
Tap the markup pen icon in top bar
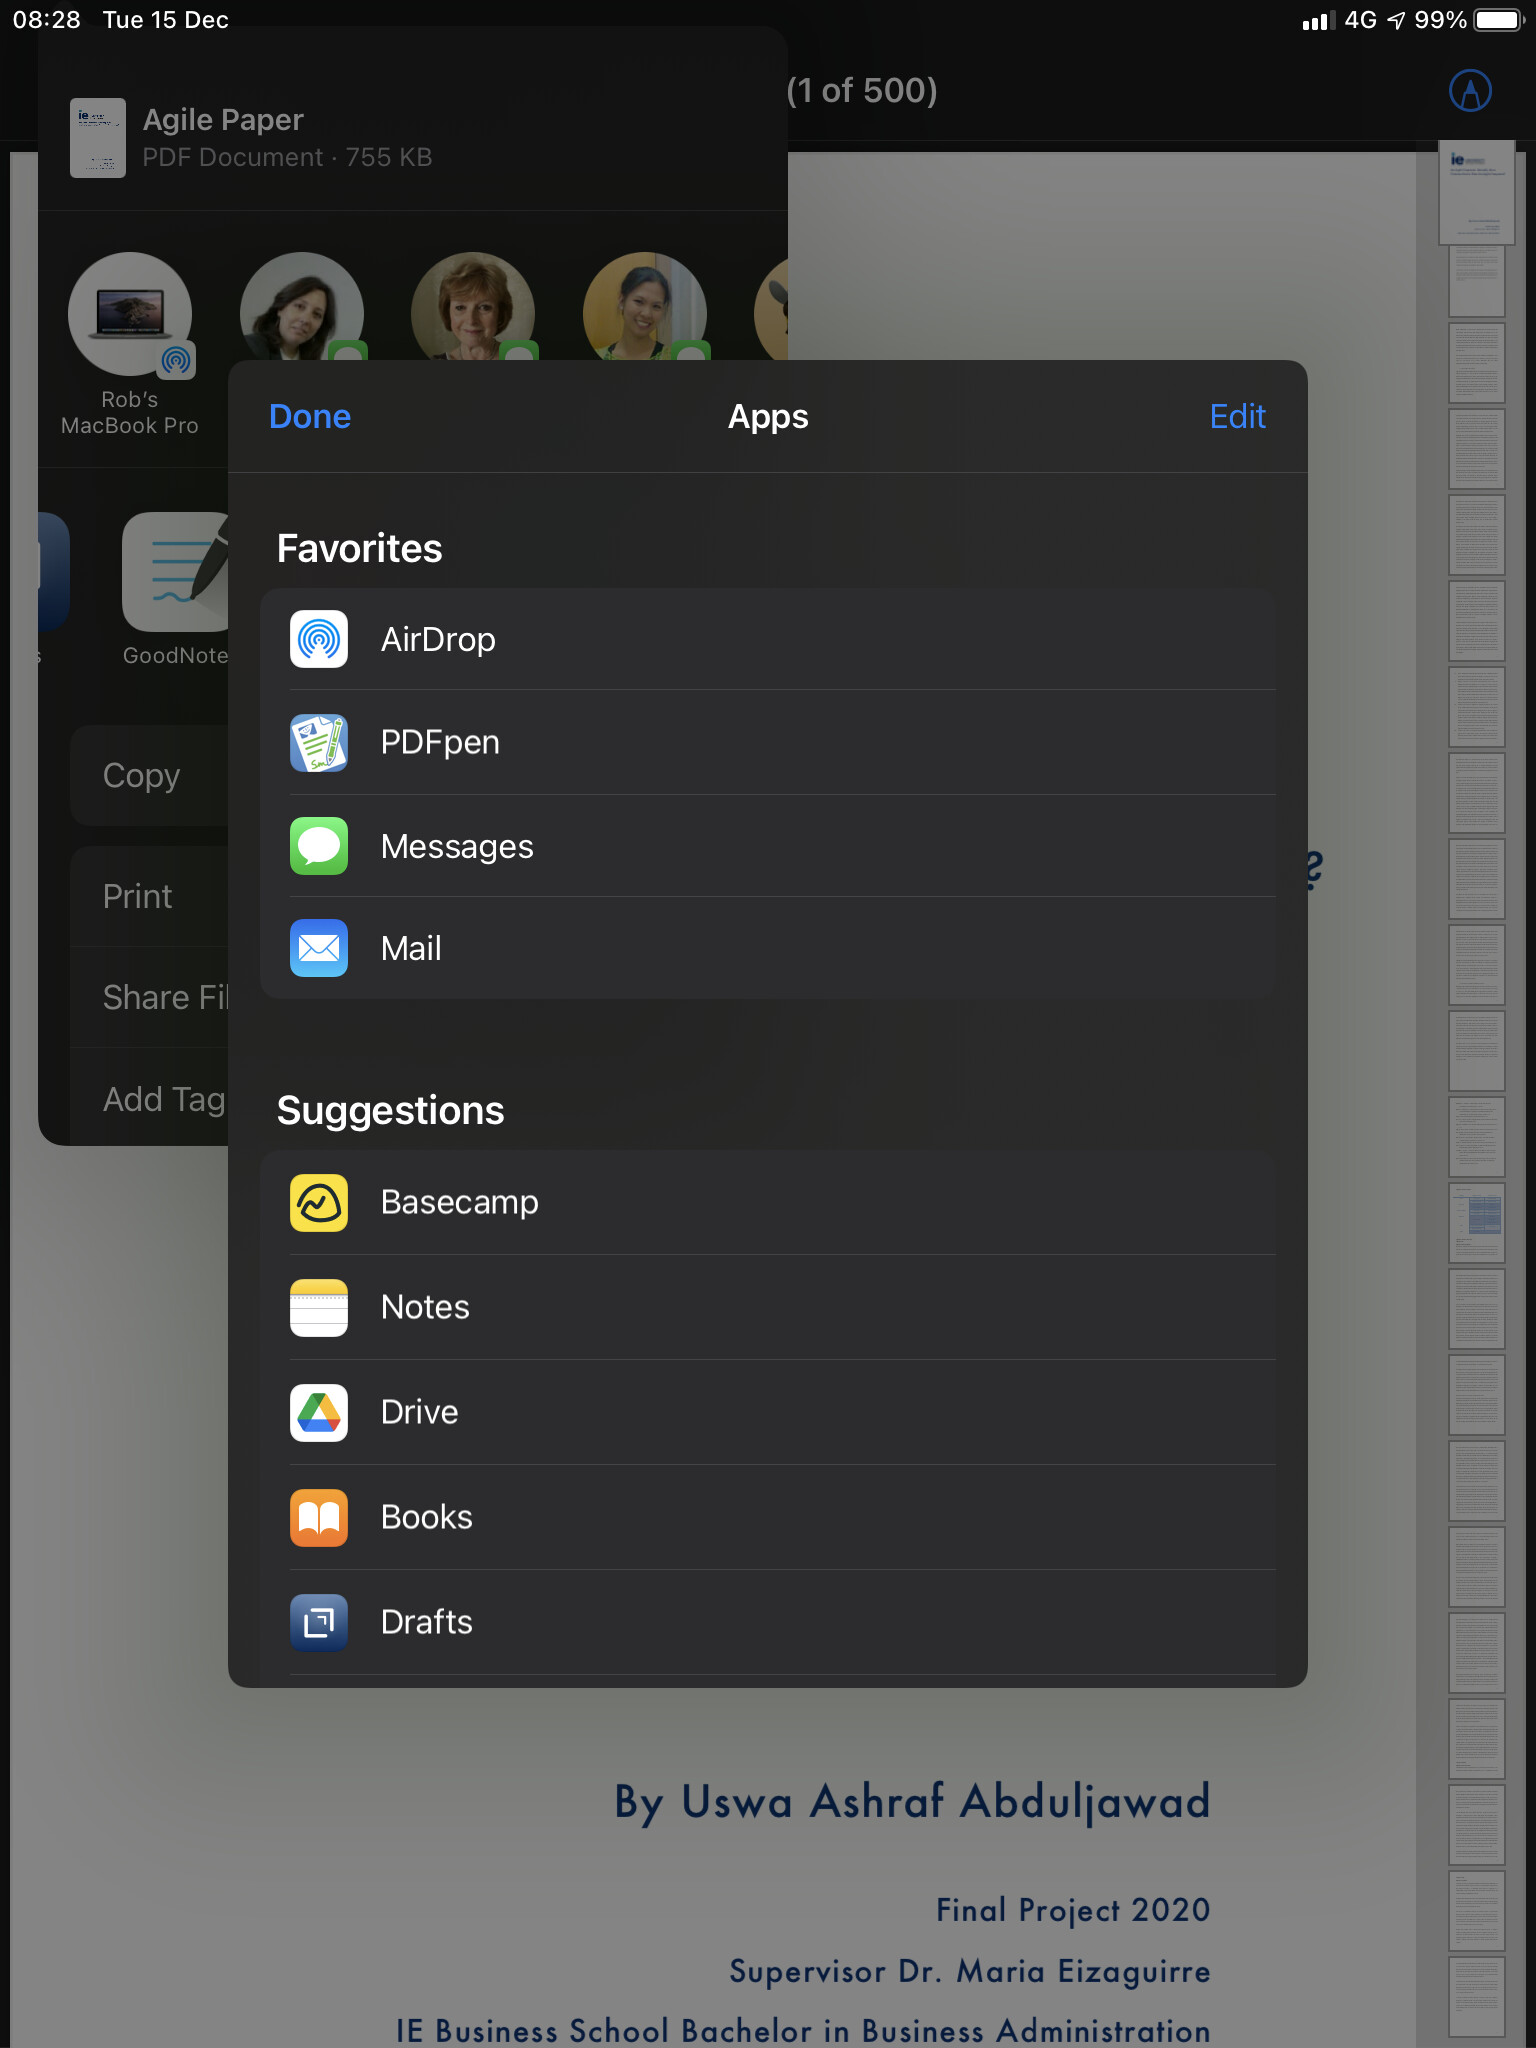(x=1470, y=91)
